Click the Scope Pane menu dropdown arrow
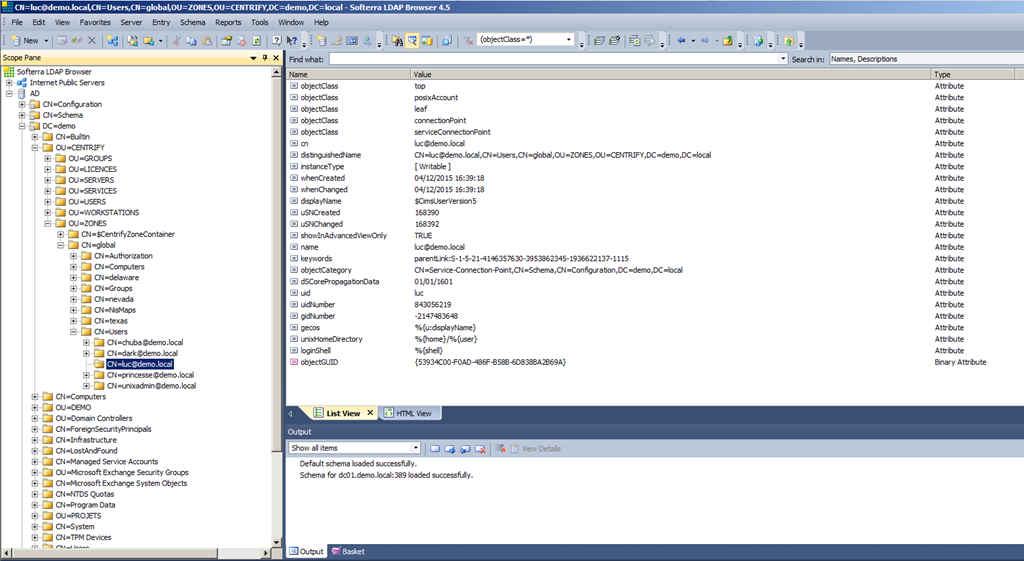1024x561 pixels. click(x=253, y=58)
